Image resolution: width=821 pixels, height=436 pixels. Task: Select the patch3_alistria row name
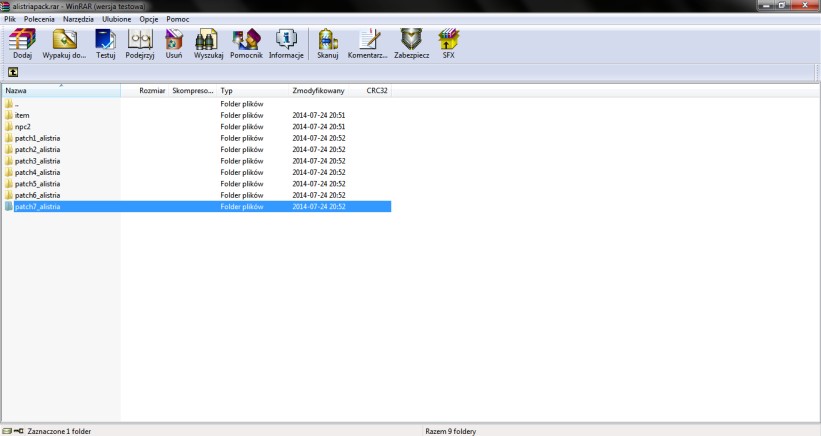pos(37,161)
